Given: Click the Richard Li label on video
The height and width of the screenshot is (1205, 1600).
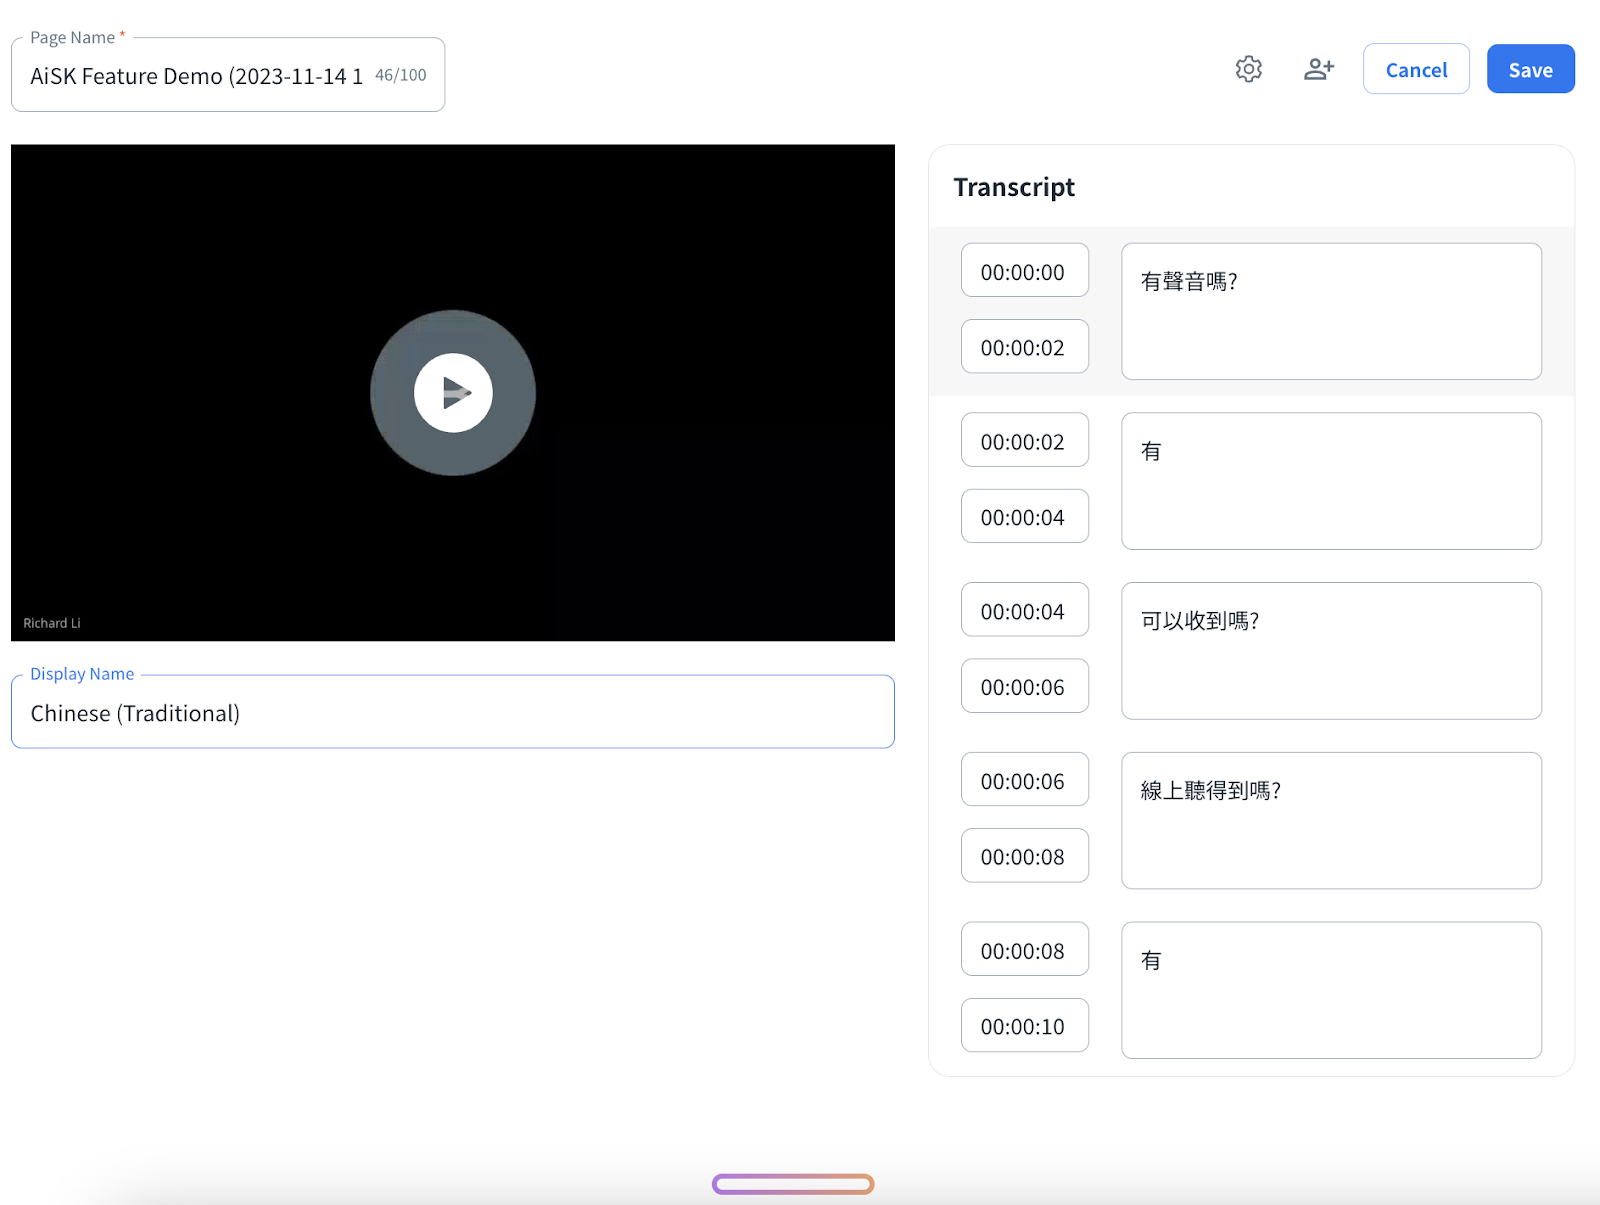Looking at the screenshot, I should click(x=52, y=623).
